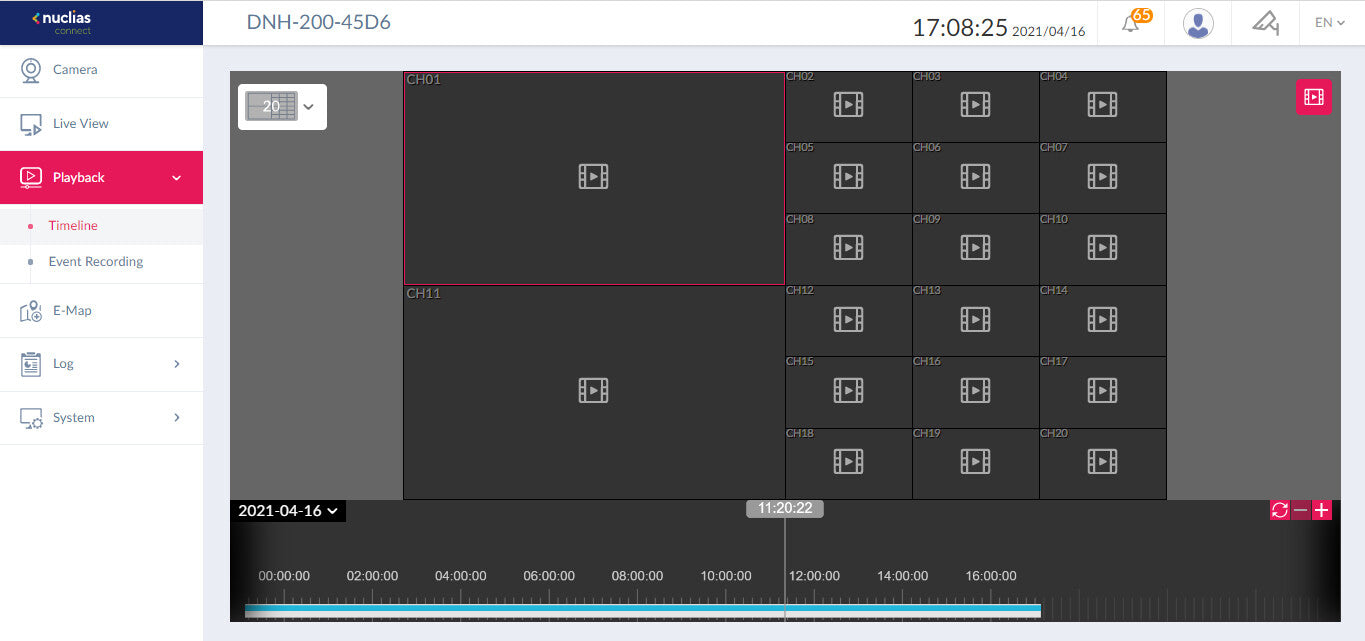
Task: Select the CH11 video pane
Action: (594, 392)
